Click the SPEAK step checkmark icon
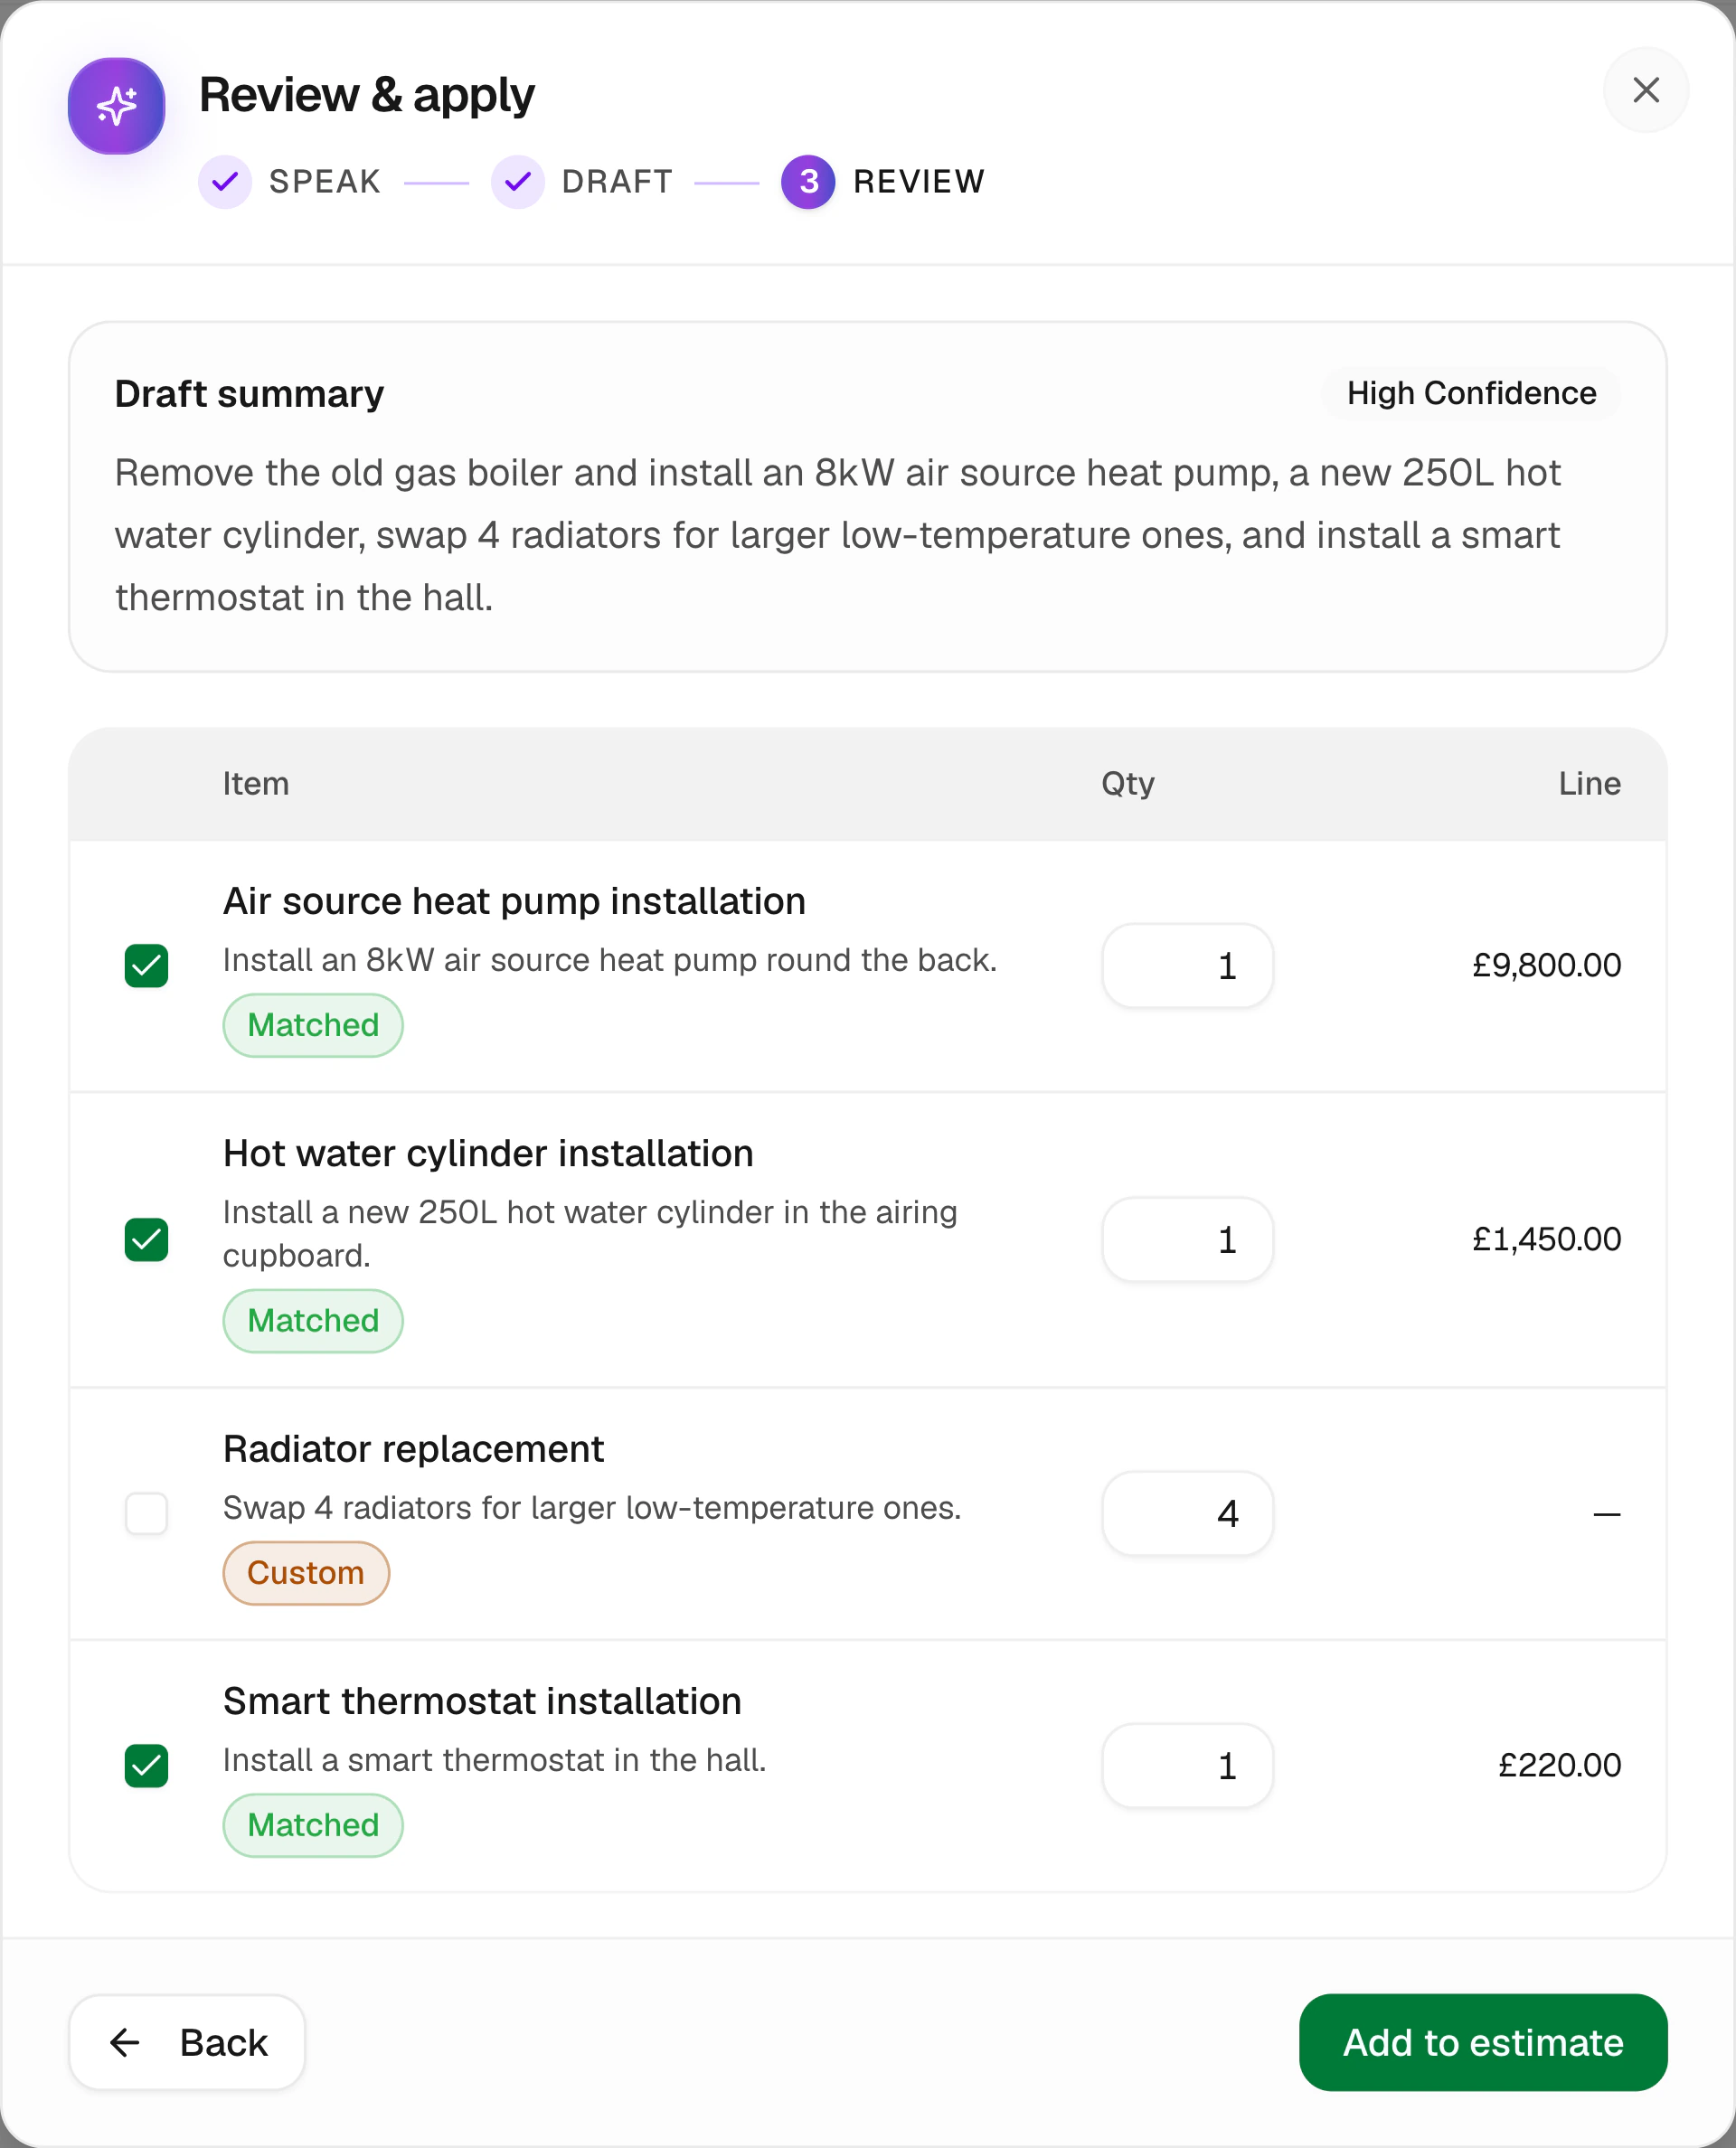Screen dimensions: 1736x2148 [x=225, y=182]
